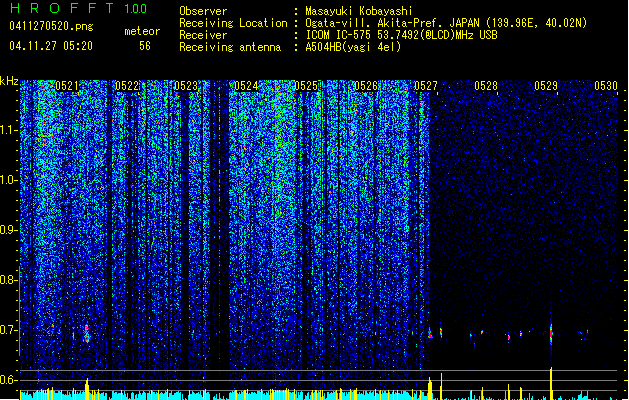This screenshot has width=629, height=400.
Task: Click the 0523 time marker
Action: click(x=186, y=86)
